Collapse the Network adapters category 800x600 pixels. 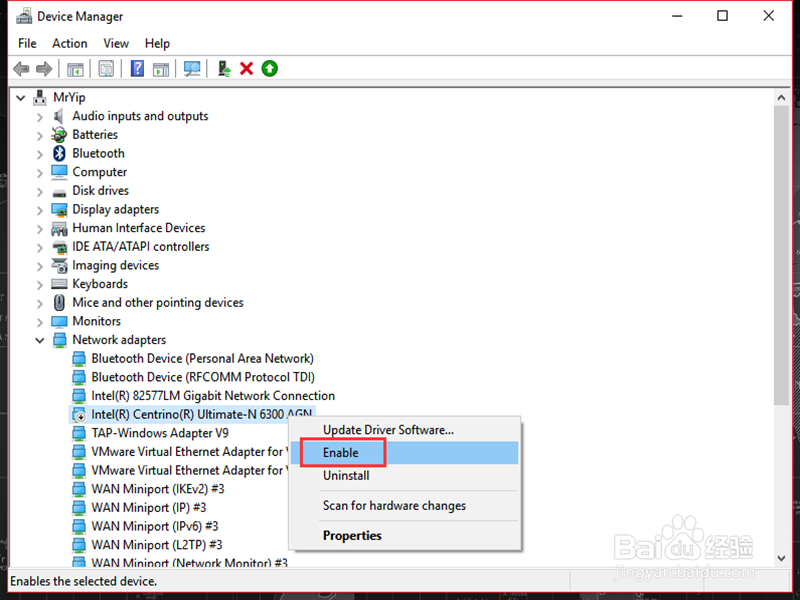coord(40,340)
